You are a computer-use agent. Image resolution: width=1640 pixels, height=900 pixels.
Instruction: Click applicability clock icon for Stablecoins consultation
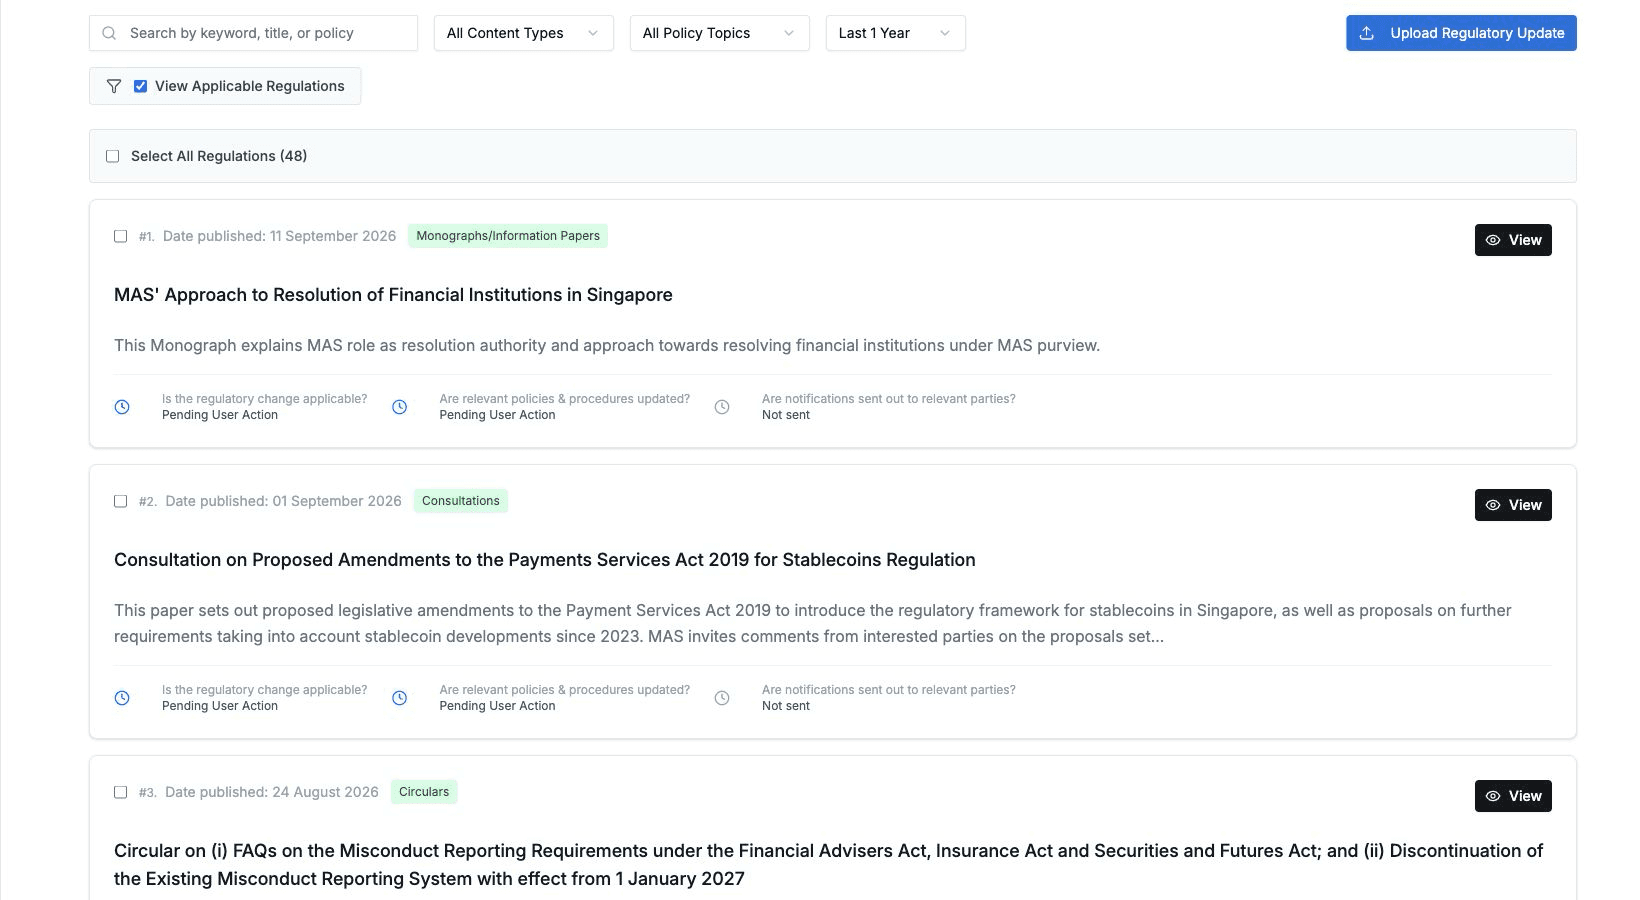tap(122, 698)
